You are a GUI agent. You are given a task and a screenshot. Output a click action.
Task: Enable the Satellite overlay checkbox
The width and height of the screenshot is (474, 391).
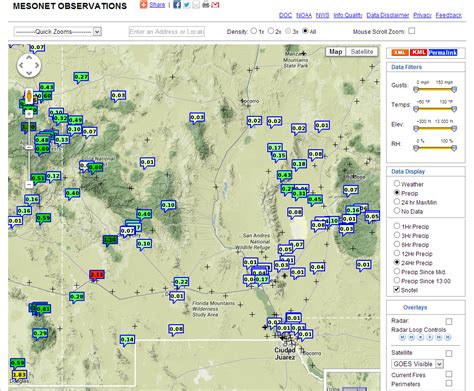449,353
